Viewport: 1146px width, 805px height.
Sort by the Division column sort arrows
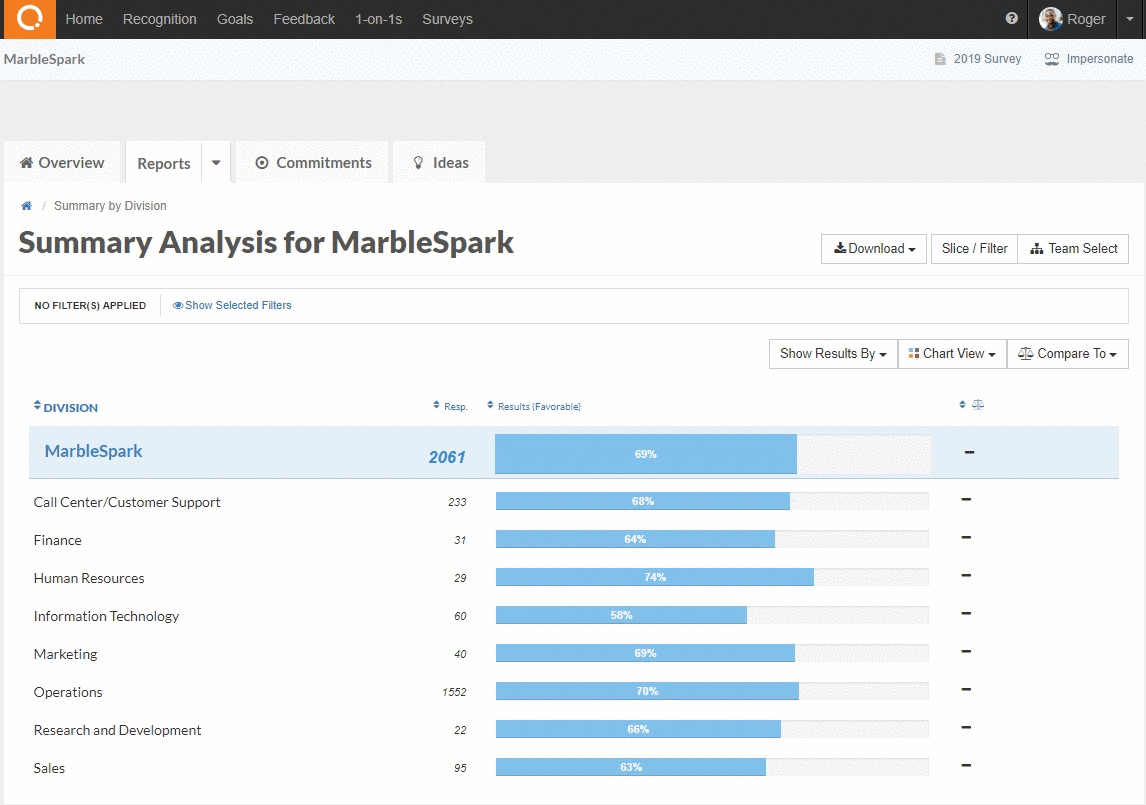(x=37, y=405)
